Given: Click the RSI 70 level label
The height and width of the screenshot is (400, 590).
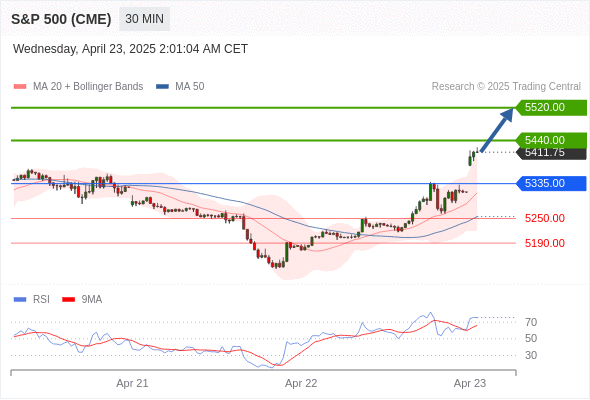Looking at the screenshot, I should (531, 322).
